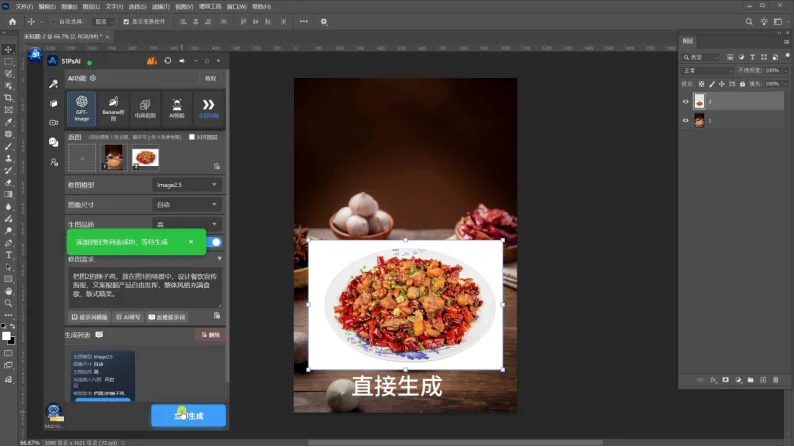Click the new layer icon in Layers panel
Screen dimensions: 794x447
(x=763, y=380)
